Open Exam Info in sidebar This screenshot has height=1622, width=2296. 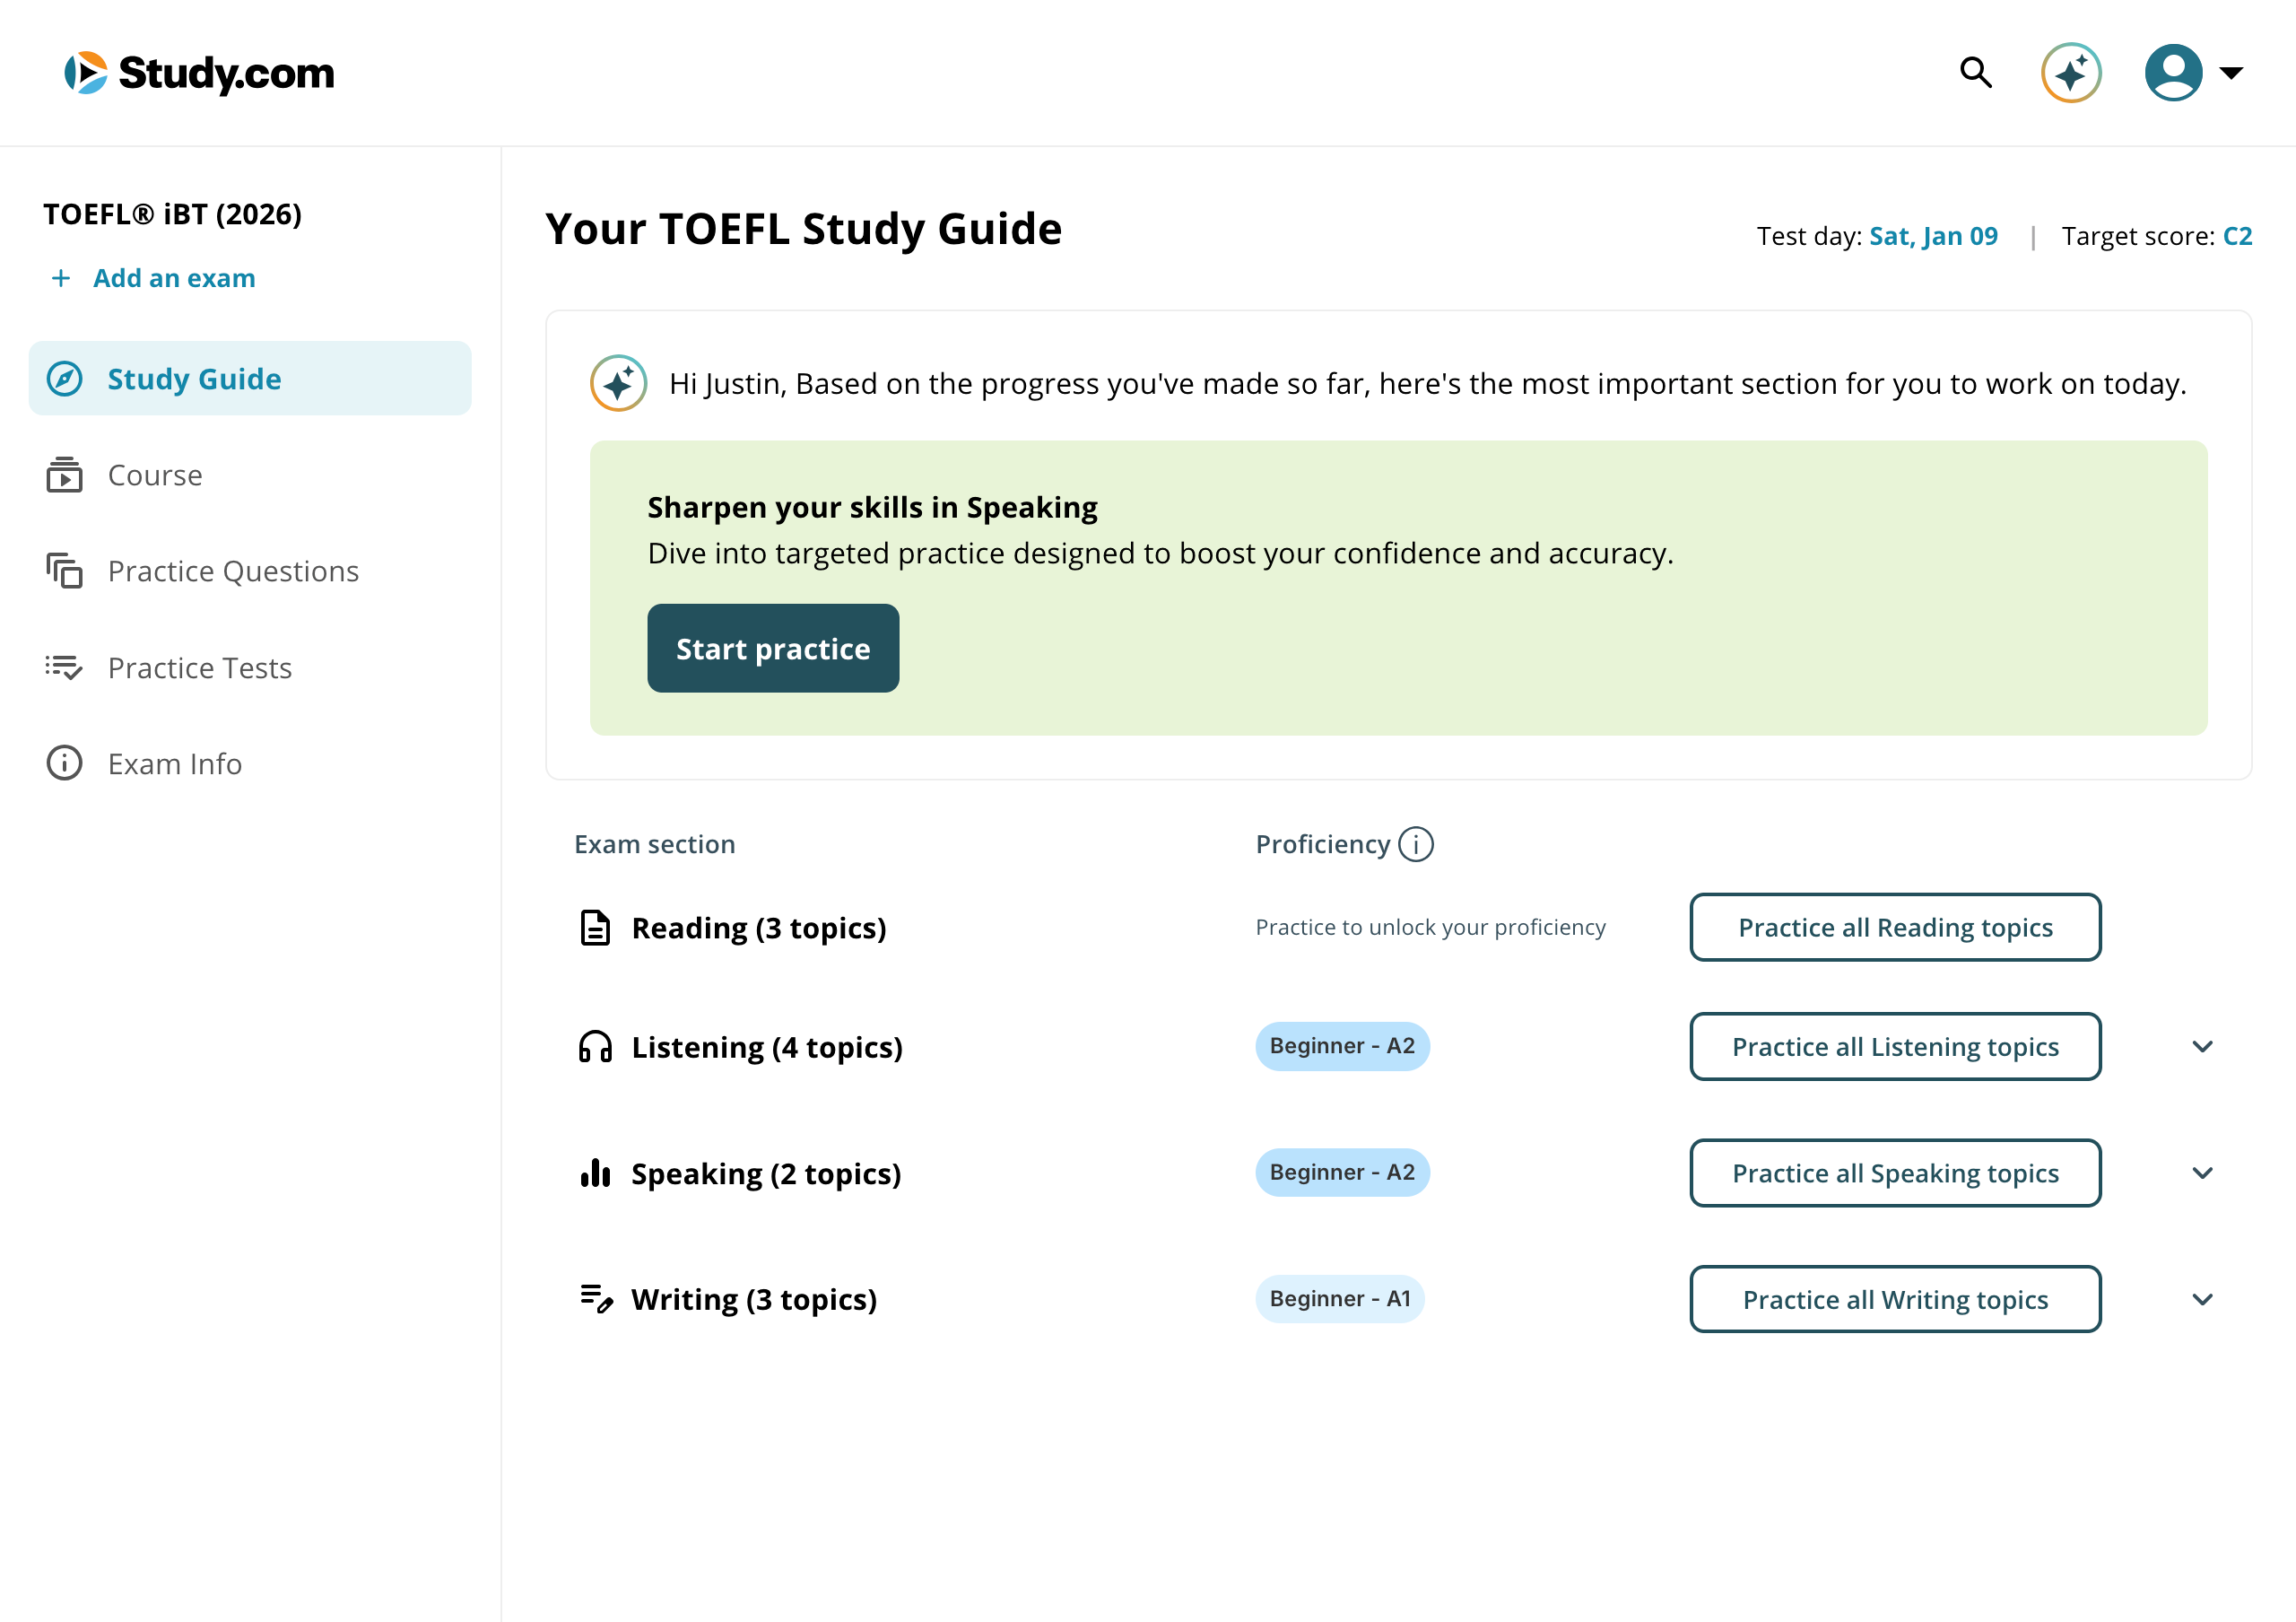[x=175, y=764]
